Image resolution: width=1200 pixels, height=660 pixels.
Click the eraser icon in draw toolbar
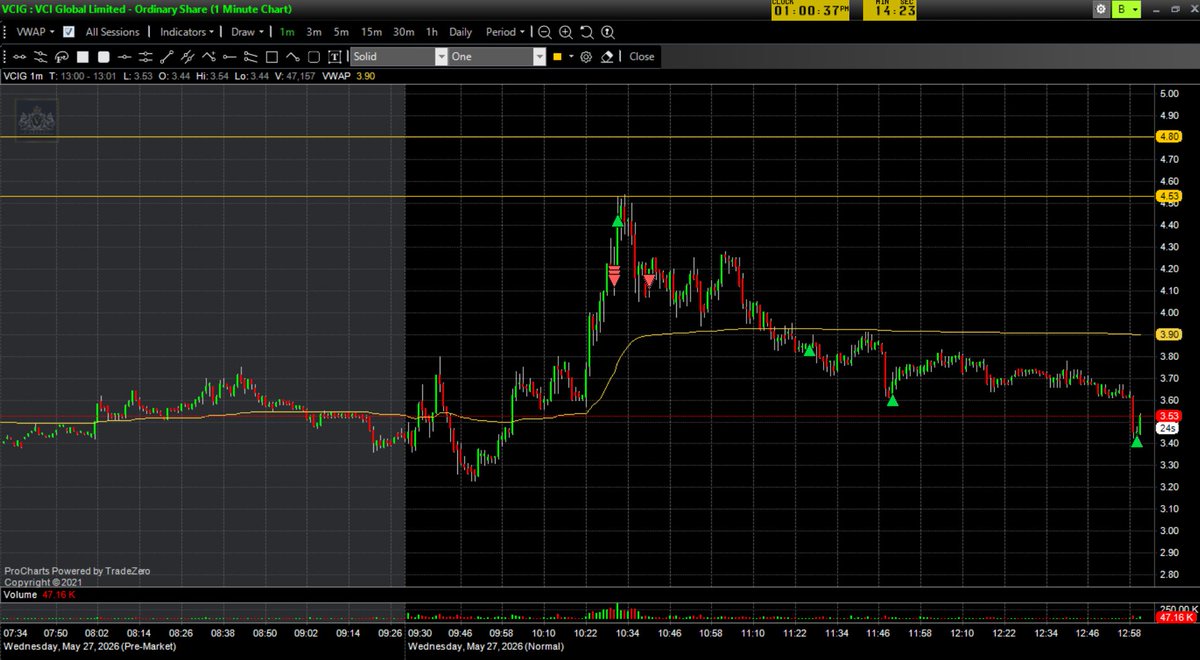(606, 57)
